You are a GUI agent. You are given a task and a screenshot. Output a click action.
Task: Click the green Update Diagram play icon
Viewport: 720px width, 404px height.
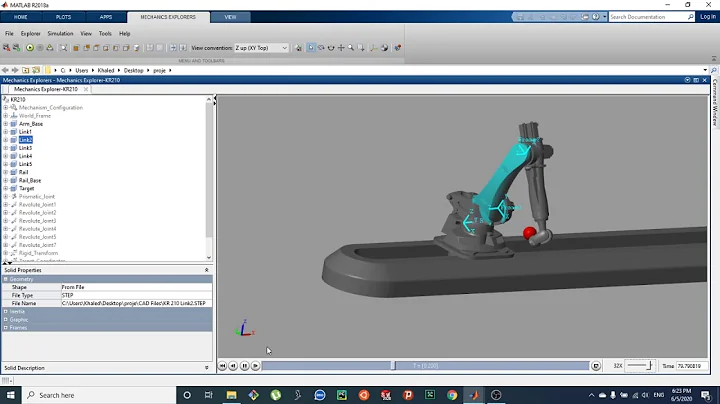tap(30, 48)
